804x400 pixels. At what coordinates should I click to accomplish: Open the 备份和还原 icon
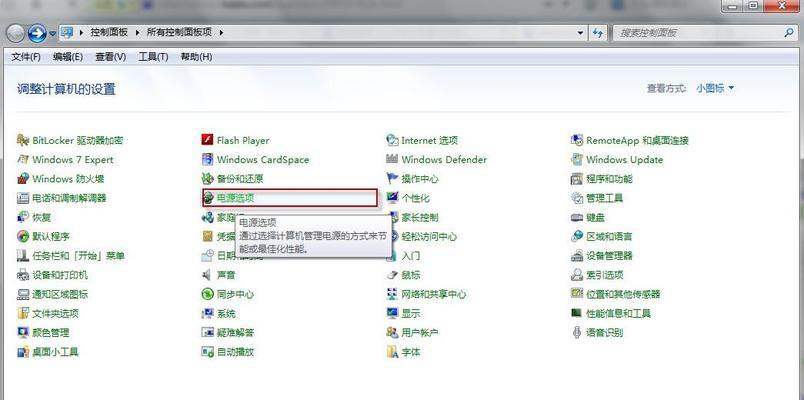point(208,178)
